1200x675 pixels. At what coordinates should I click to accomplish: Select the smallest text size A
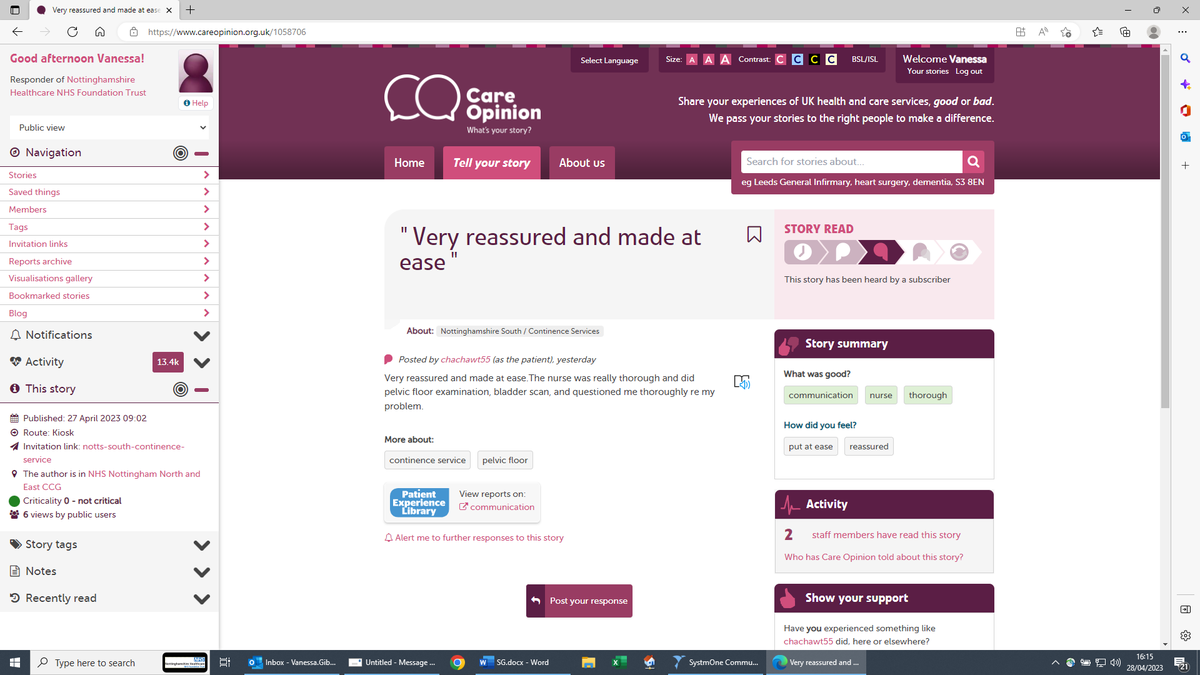tap(692, 60)
